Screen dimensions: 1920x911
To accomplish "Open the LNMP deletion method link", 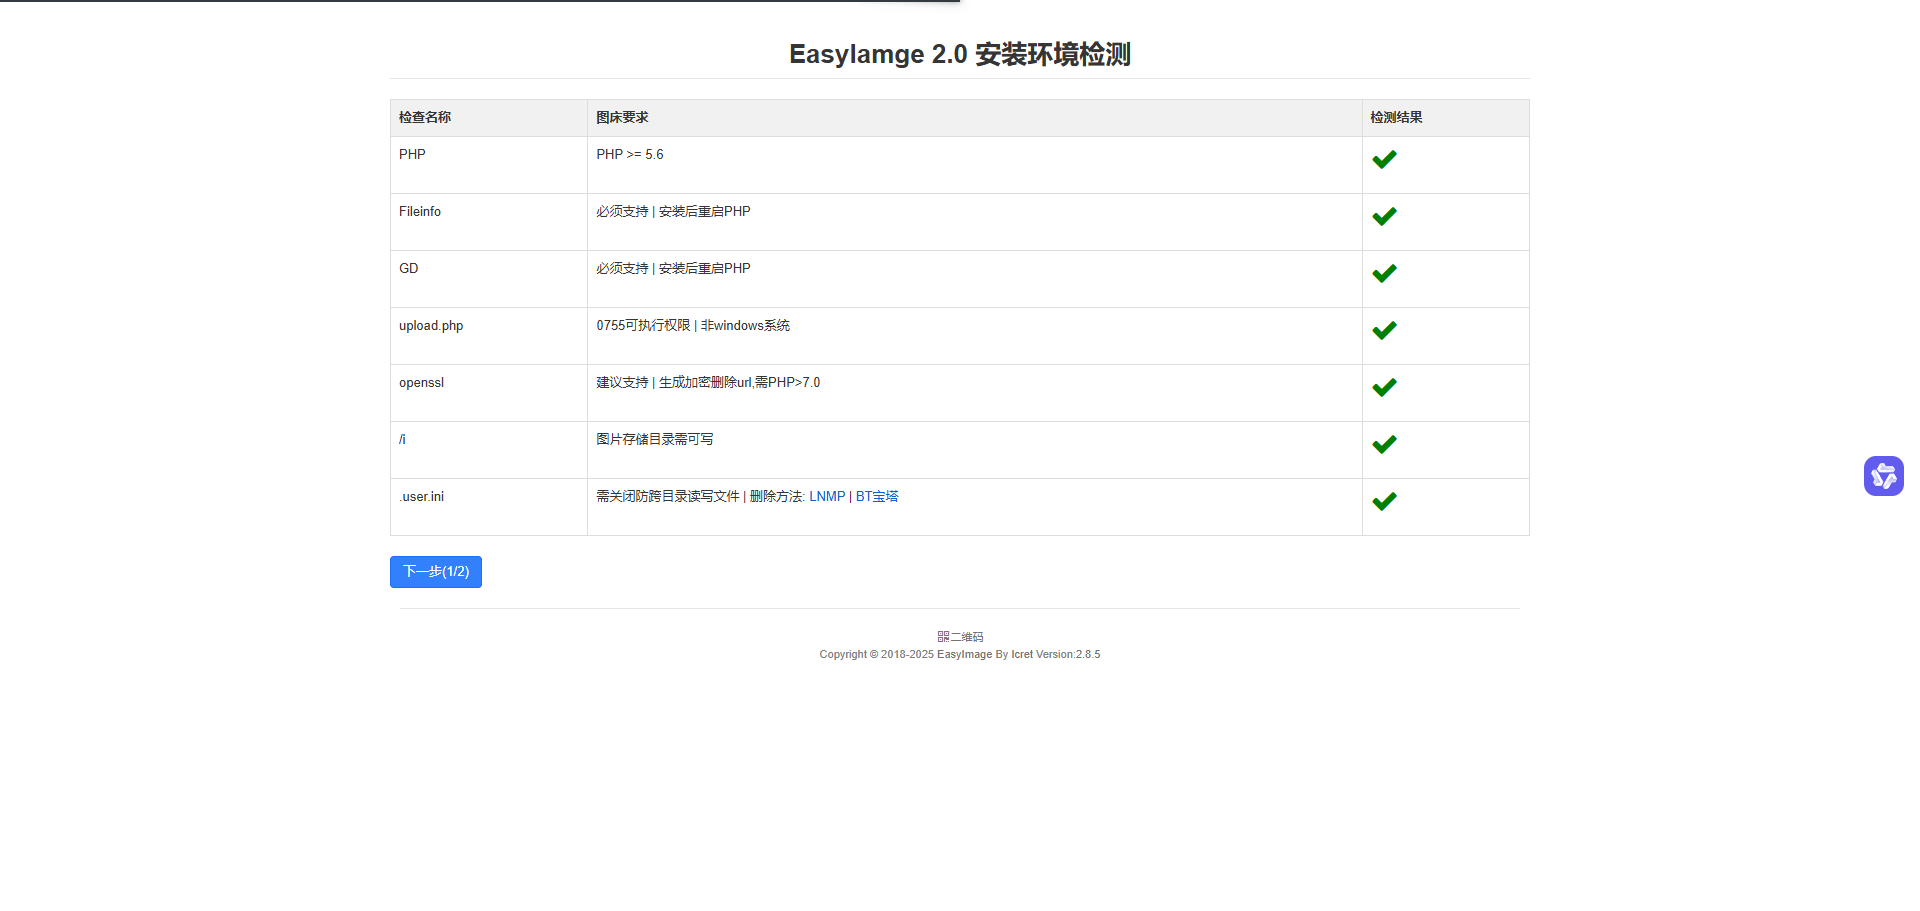I will click(x=826, y=496).
